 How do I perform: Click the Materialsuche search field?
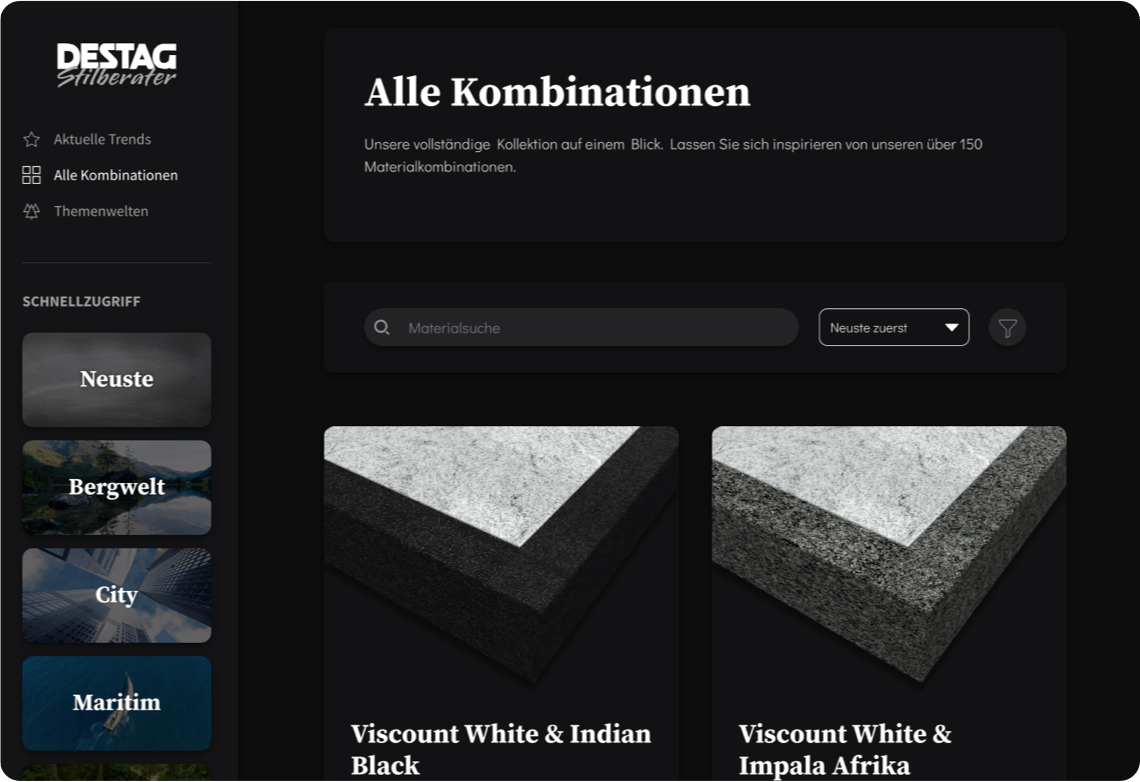tap(581, 327)
